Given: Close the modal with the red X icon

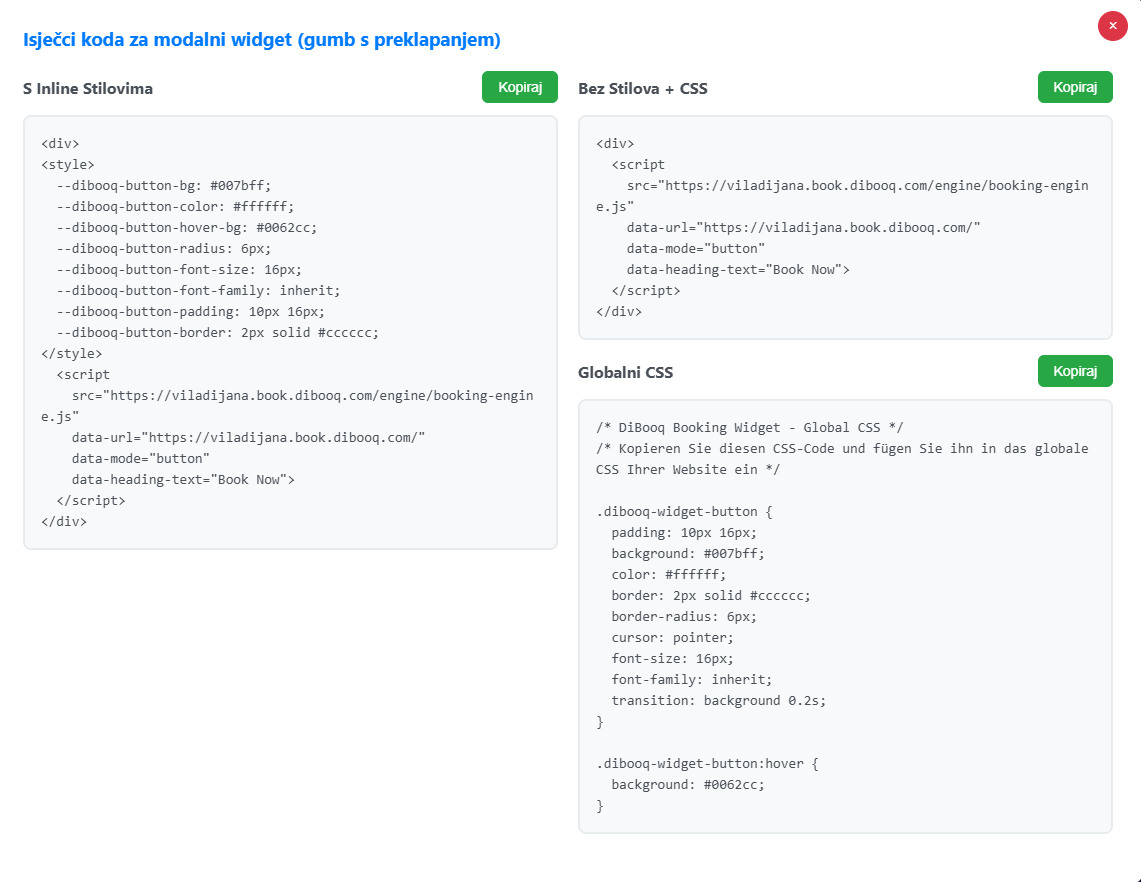Looking at the screenshot, I should (1112, 26).
